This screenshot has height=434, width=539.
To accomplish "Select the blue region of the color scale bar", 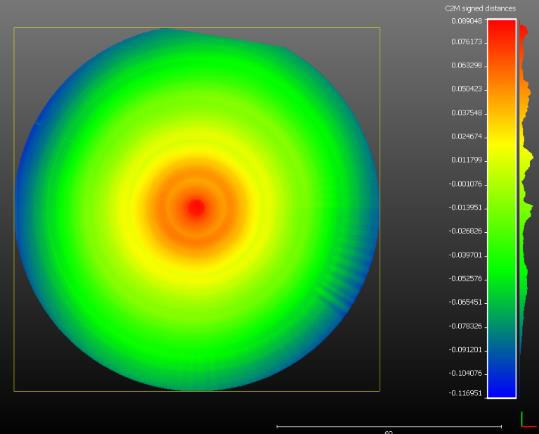I will point(502,375).
